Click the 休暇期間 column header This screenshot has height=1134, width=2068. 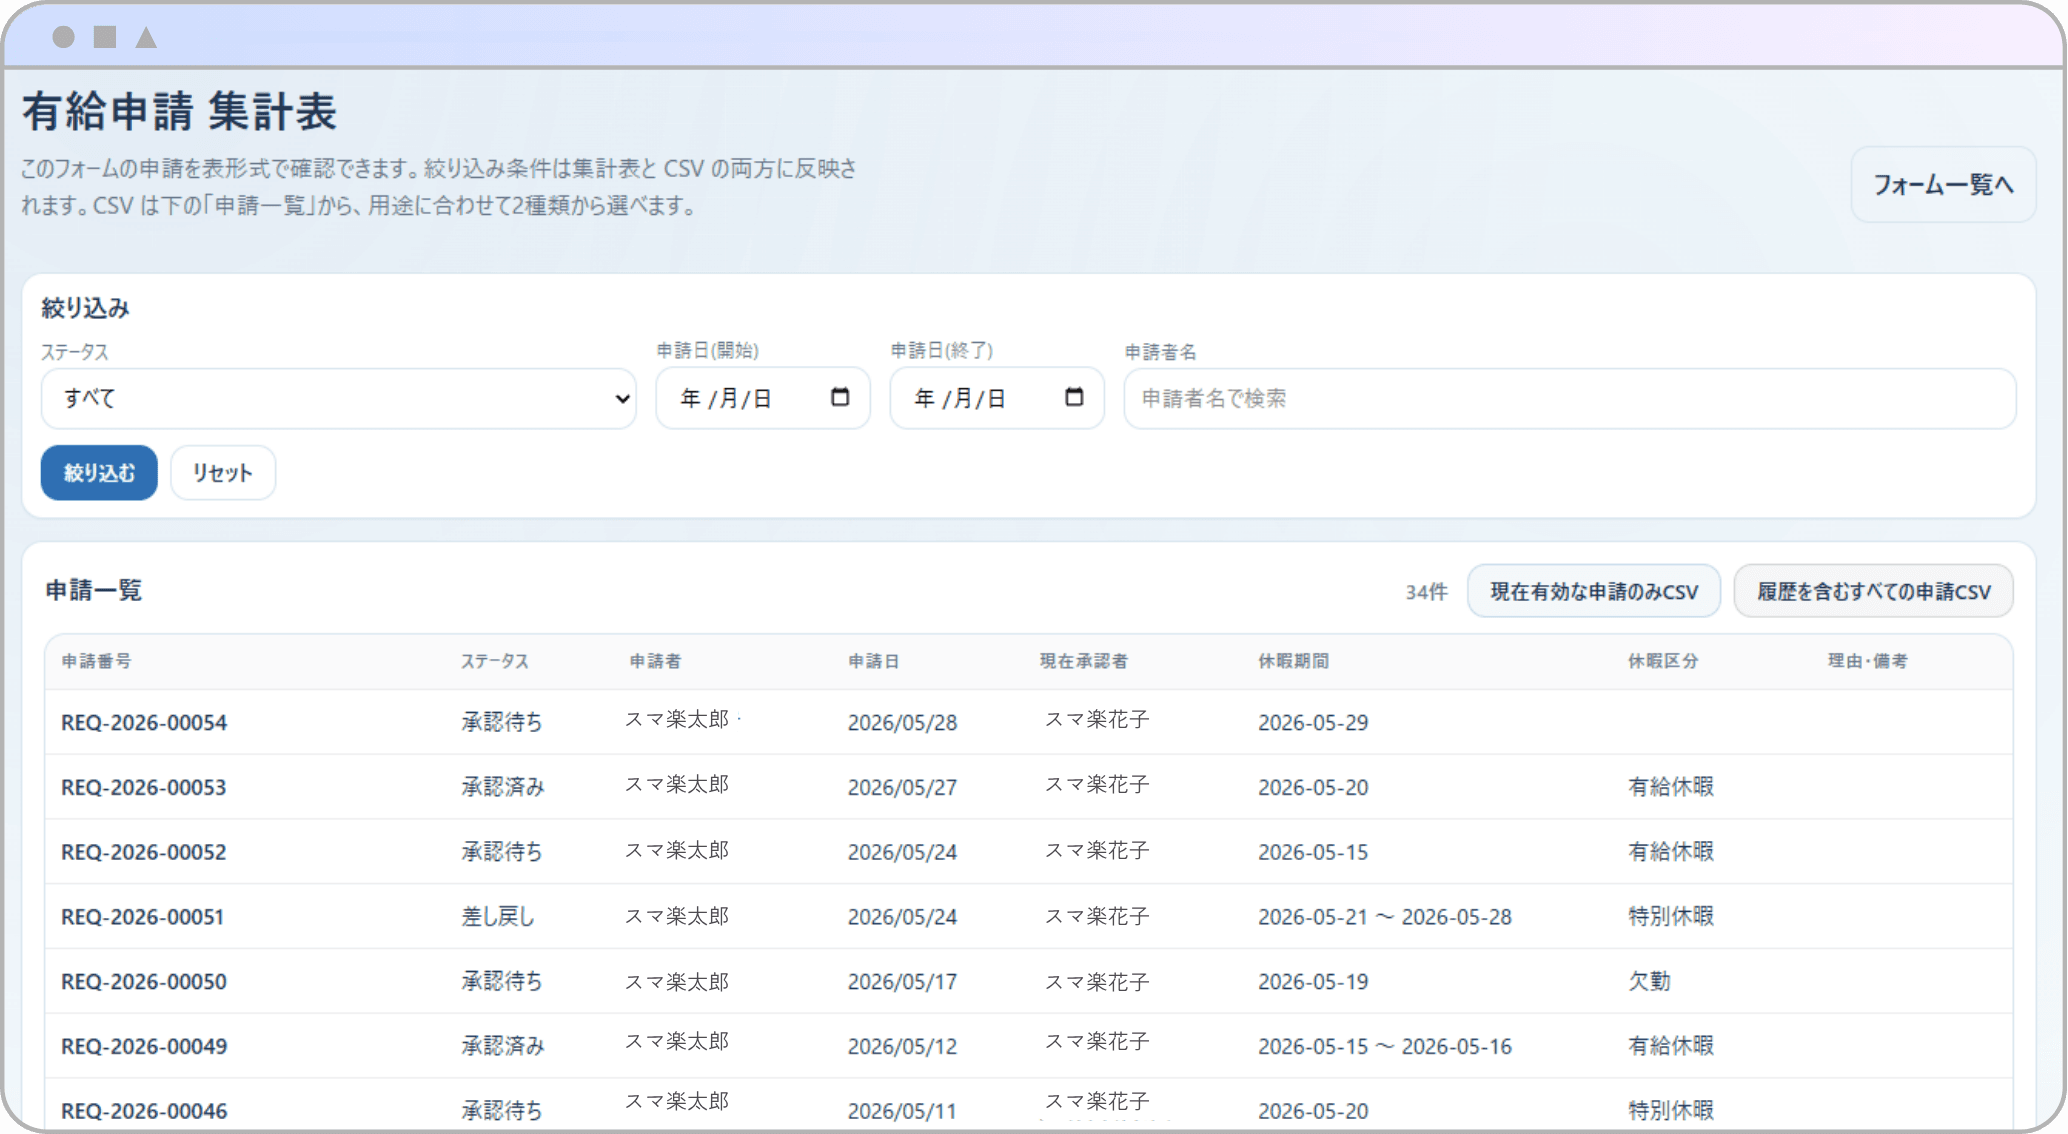pos(1293,661)
